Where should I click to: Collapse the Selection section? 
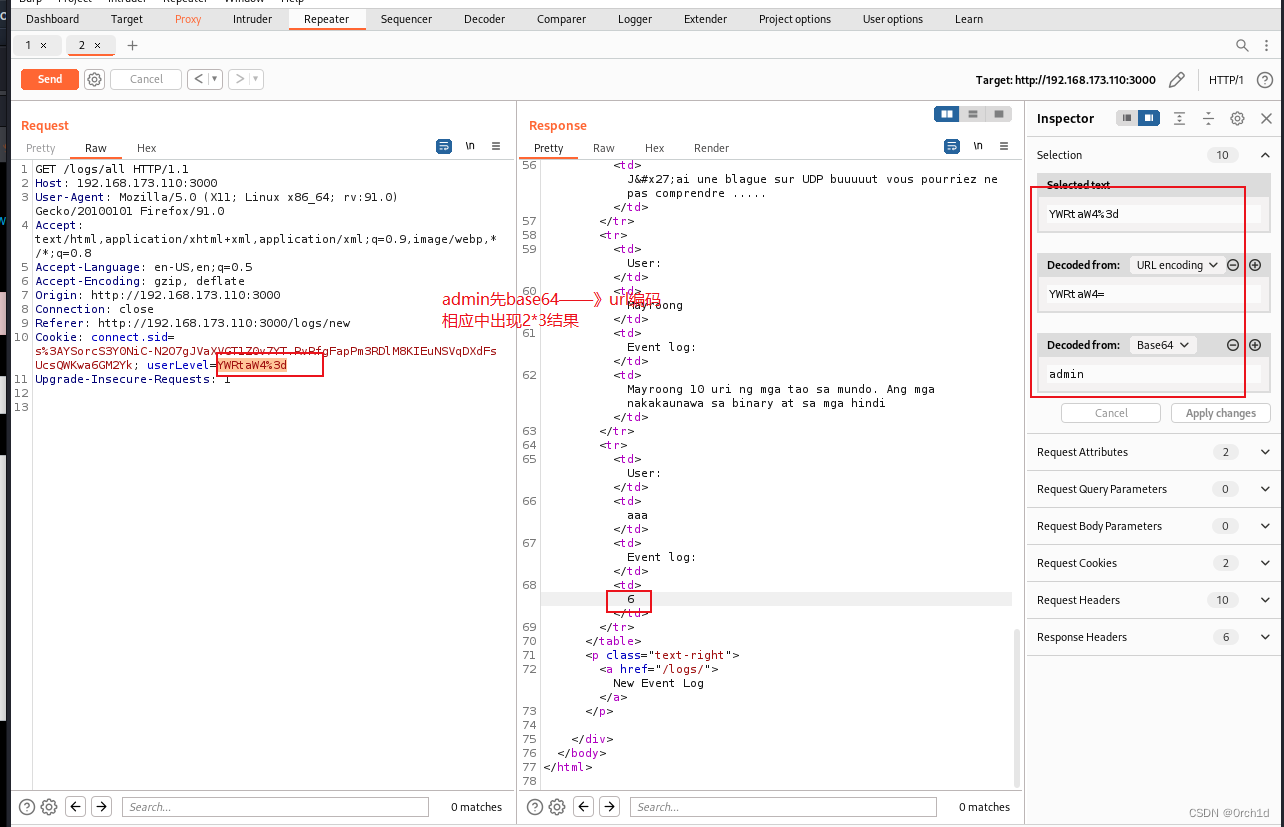[x=1265, y=155]
